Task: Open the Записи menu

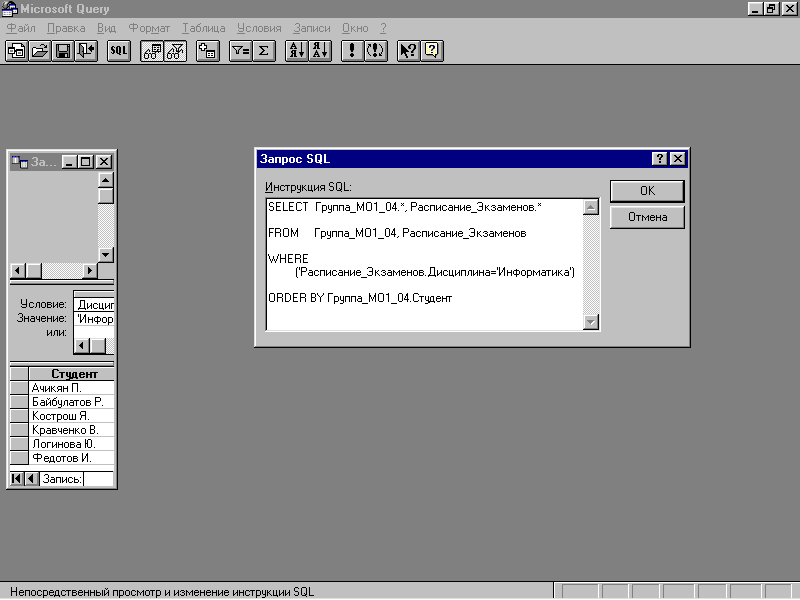Action: [312, 28]
